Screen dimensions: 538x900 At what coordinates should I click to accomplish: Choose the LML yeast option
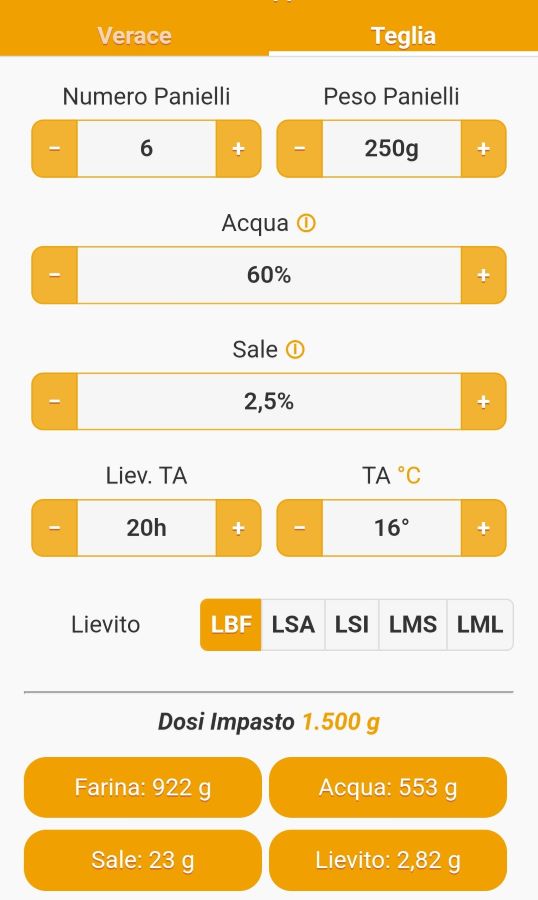(x=480, y=624)
